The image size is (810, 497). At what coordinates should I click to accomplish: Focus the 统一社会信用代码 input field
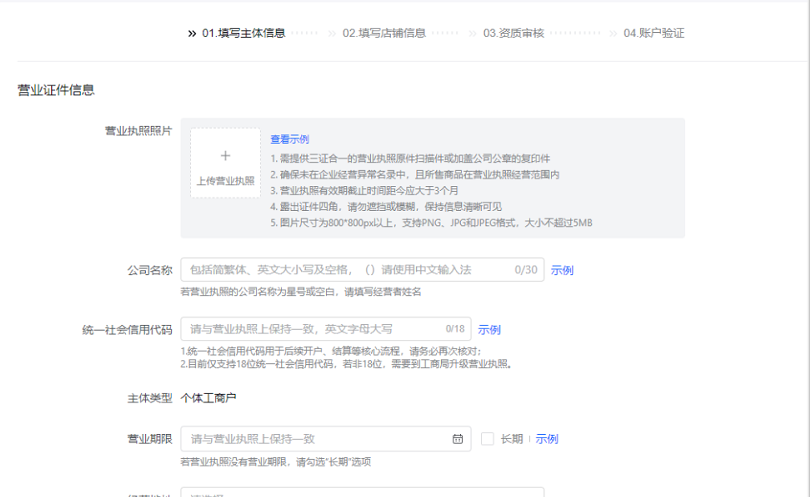tap(325, 329)
